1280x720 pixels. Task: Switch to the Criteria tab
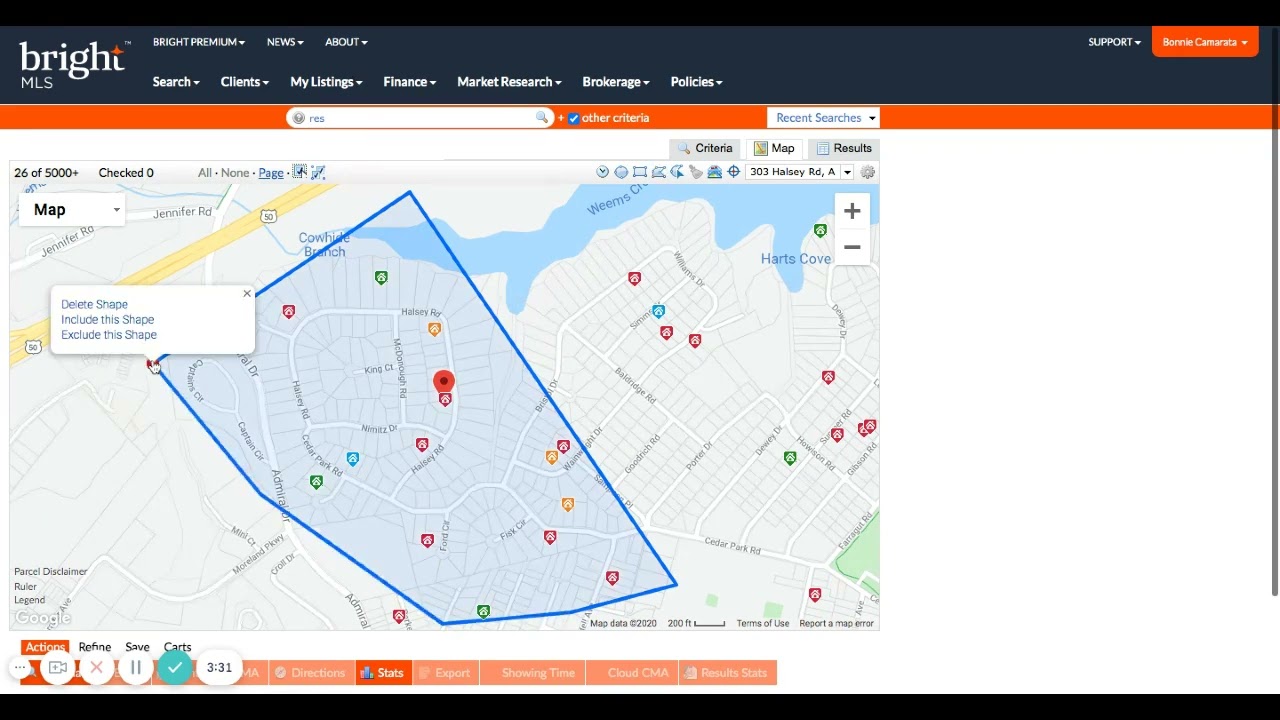point(704,148)
